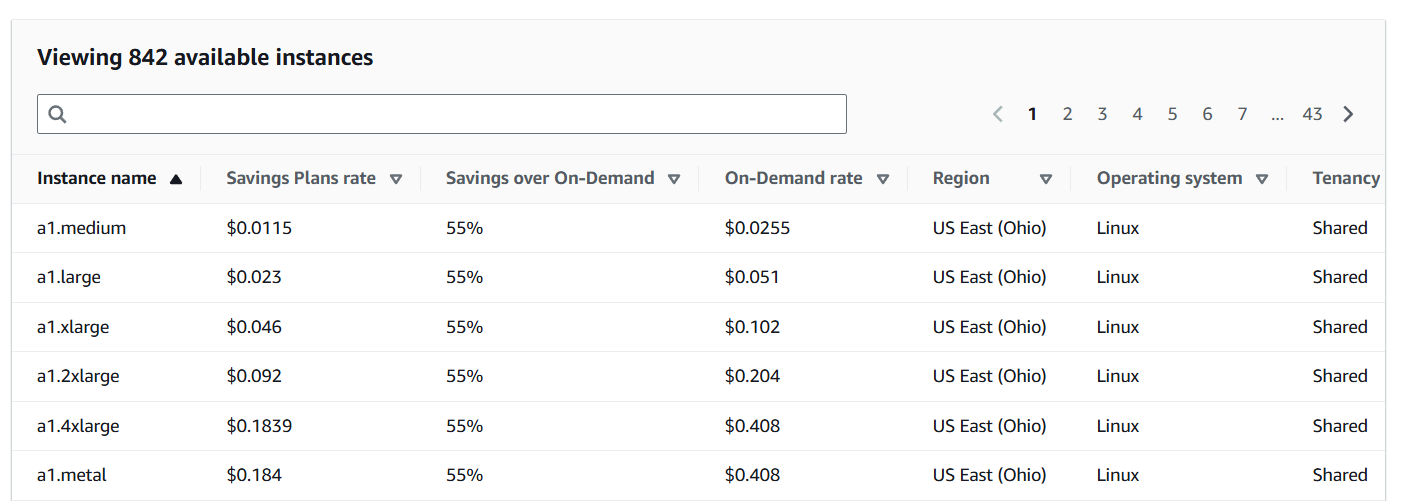Click 55% savings in a1.medium row

(465, 228)
